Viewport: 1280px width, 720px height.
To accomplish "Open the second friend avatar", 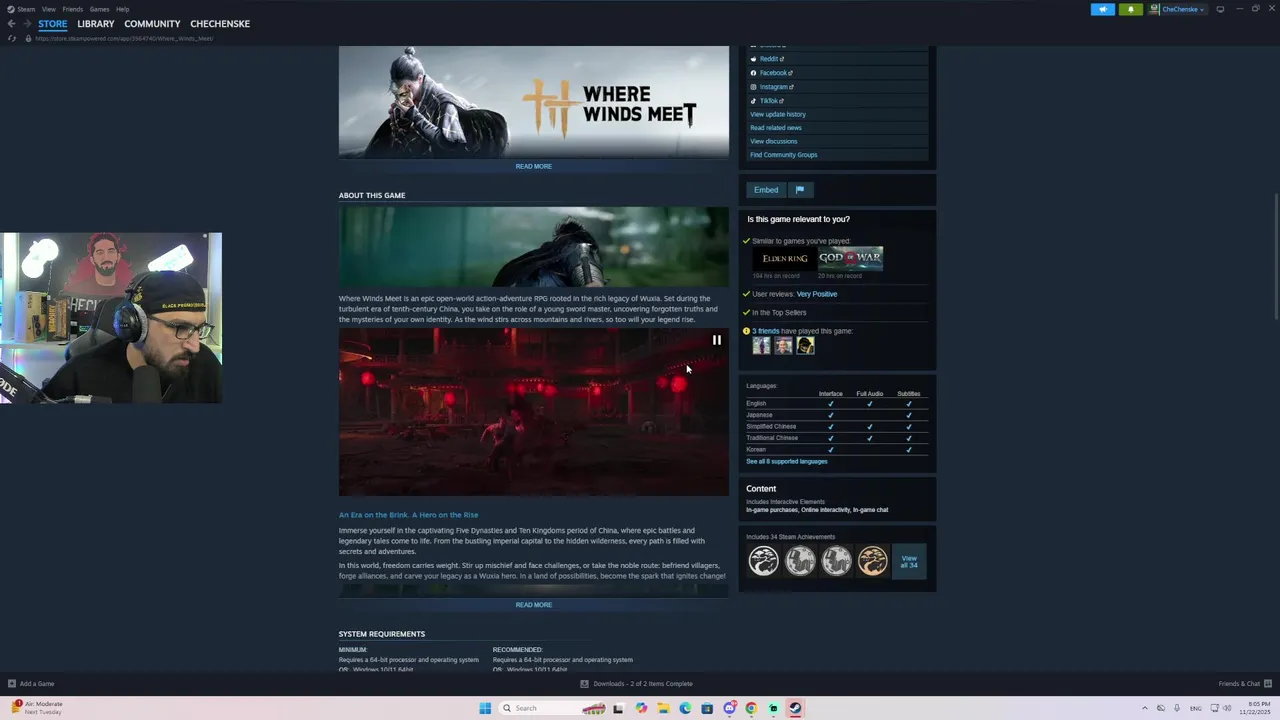I will pyautogui.click(x=783, y=346).
